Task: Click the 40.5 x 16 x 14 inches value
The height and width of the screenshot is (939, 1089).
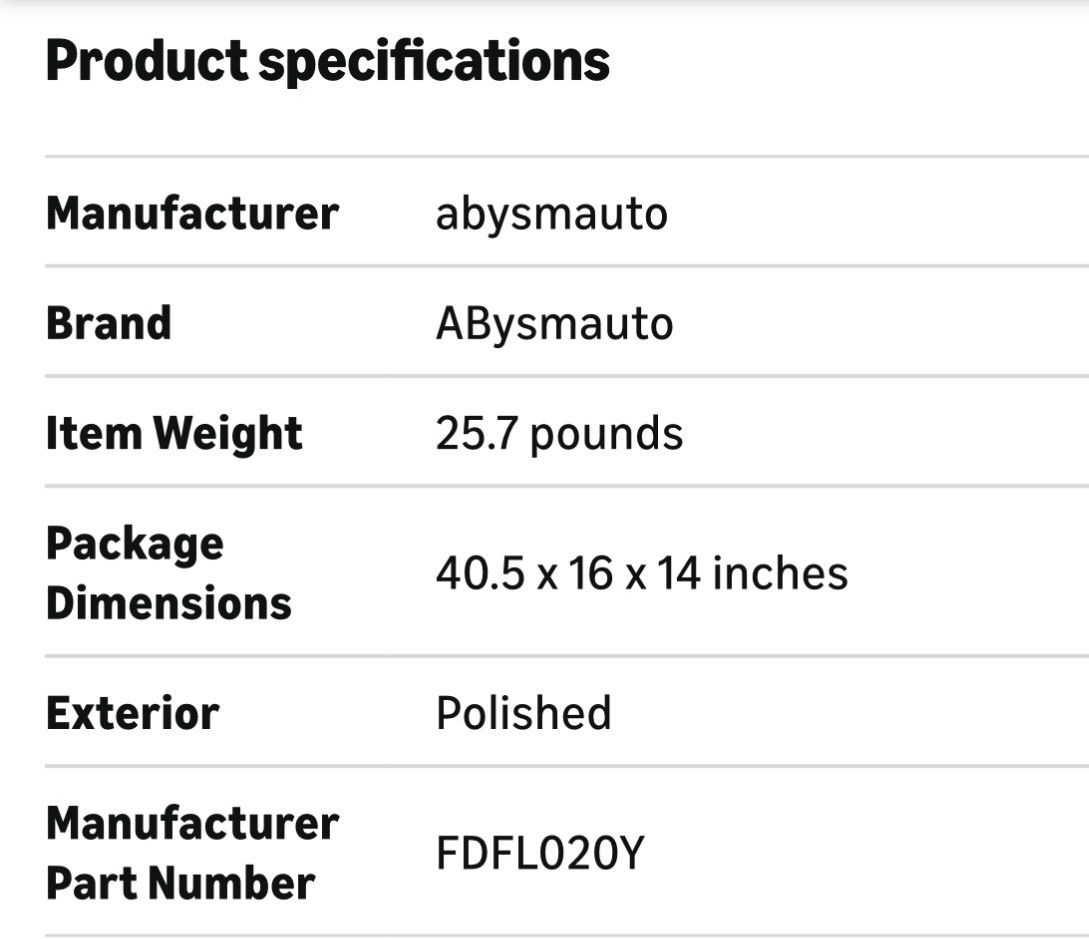Action: pyautogui.click(x=642, y=574)
